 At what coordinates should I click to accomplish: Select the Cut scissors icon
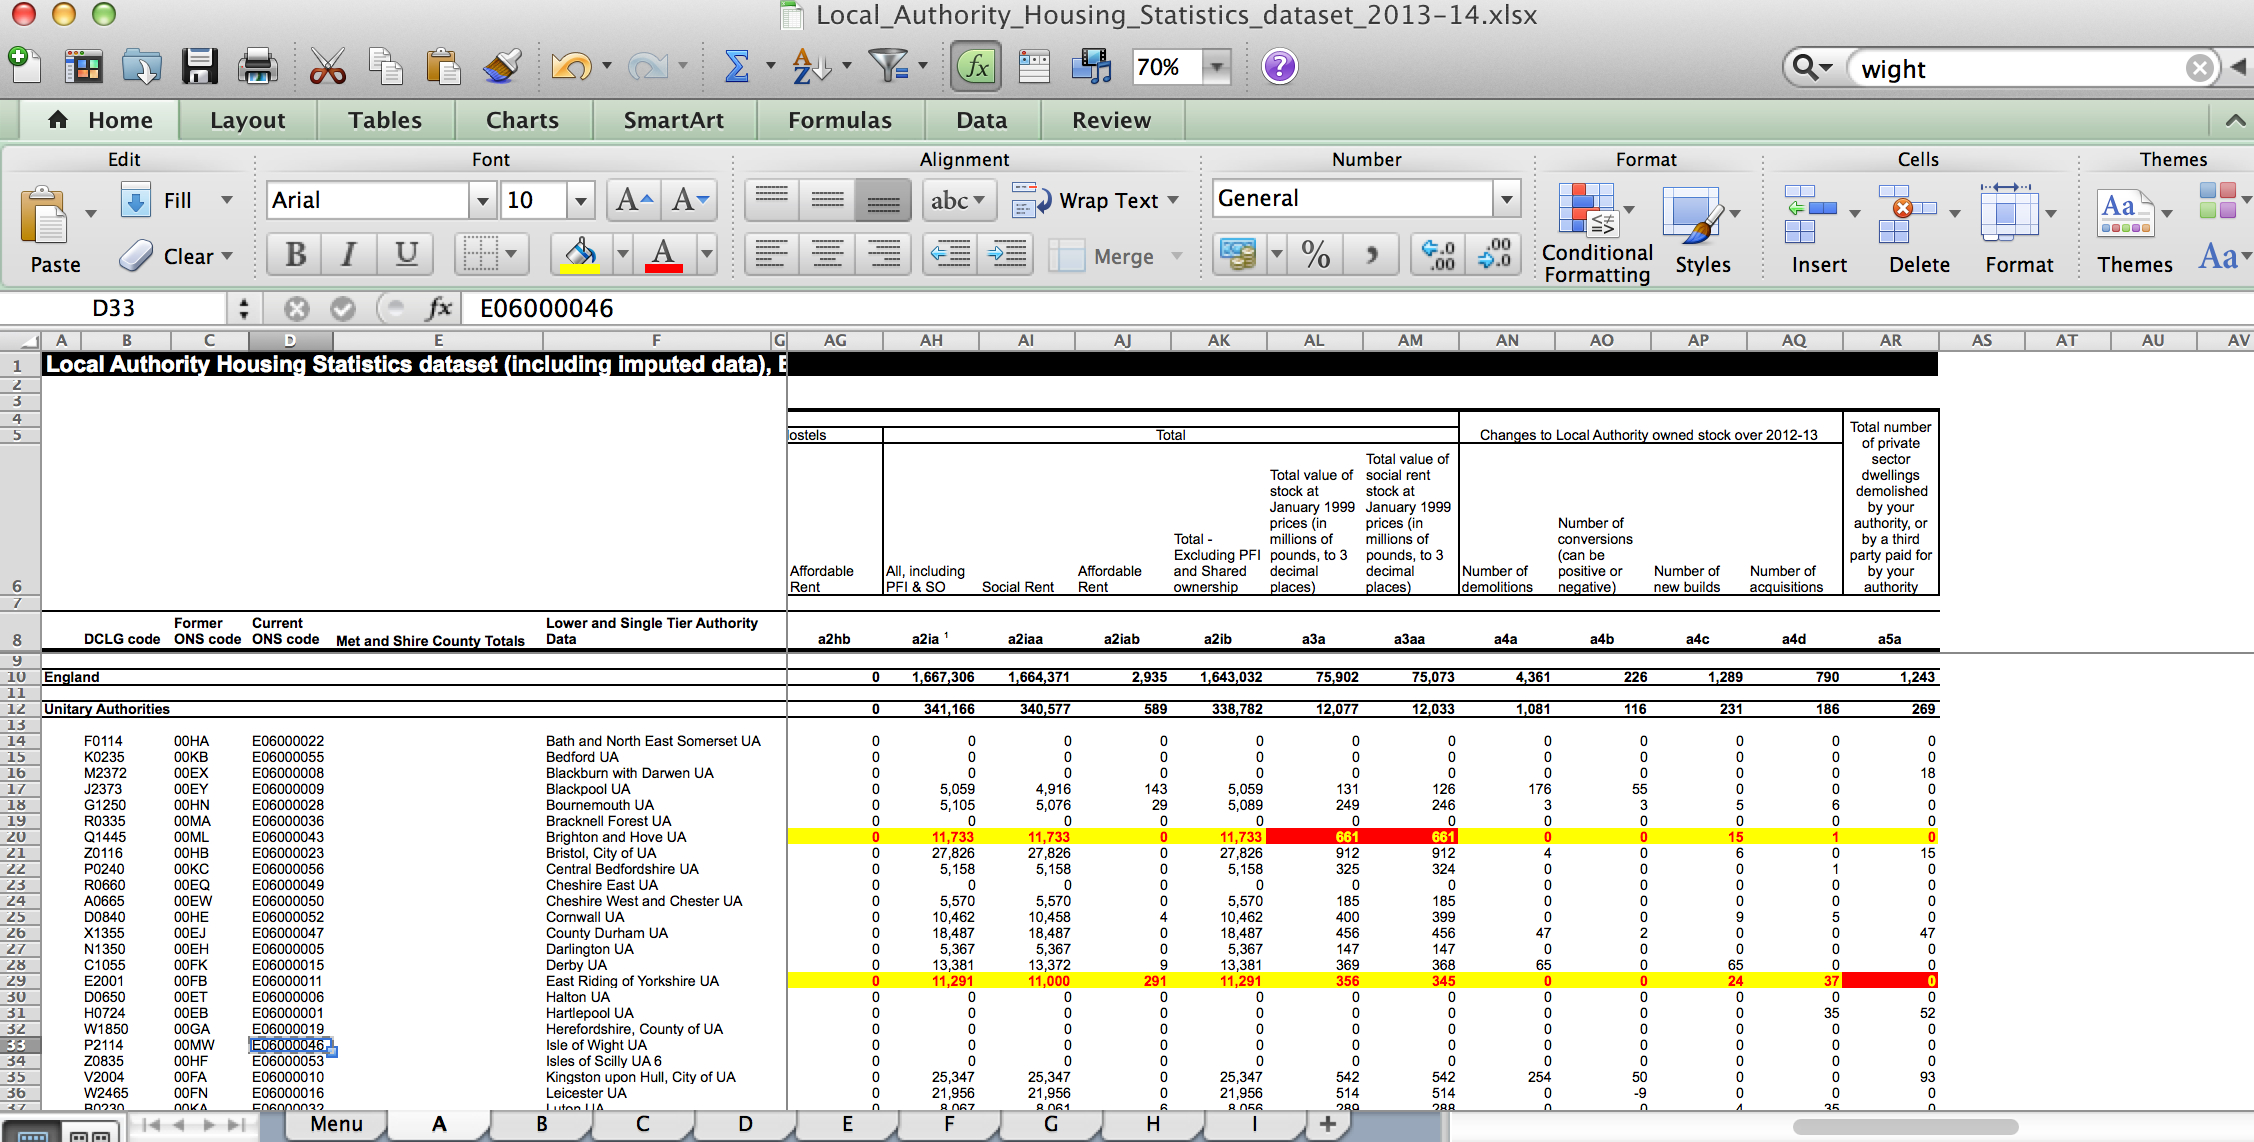coord(328,66)
